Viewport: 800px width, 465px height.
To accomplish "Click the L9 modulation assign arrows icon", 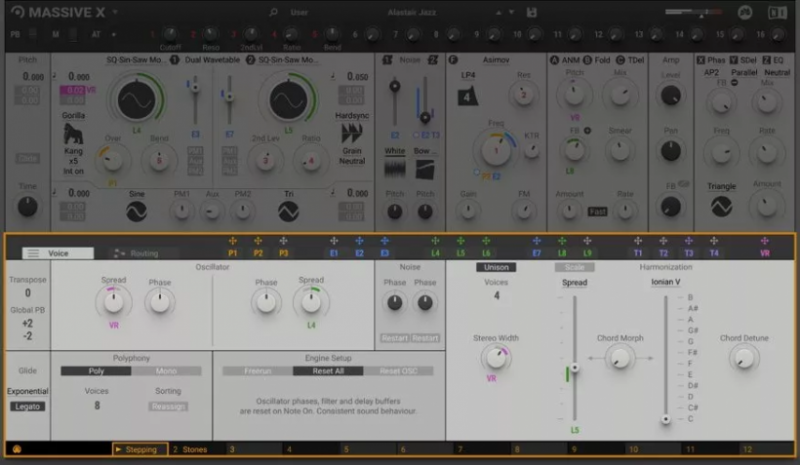I will (x=587, y=241).
